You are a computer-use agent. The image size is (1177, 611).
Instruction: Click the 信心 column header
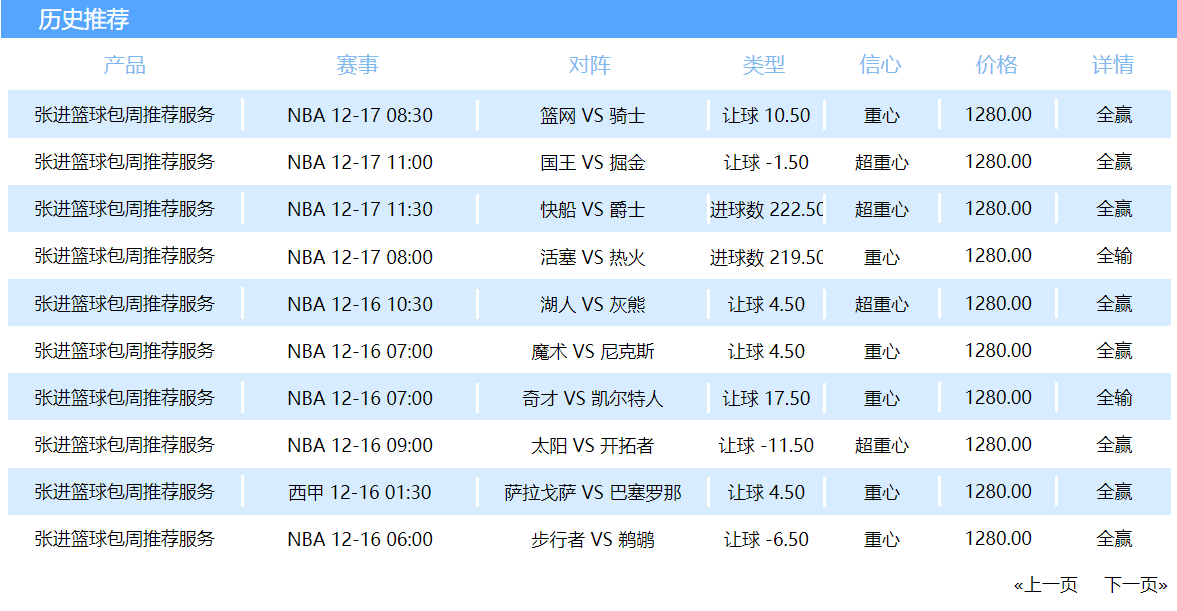880,65
